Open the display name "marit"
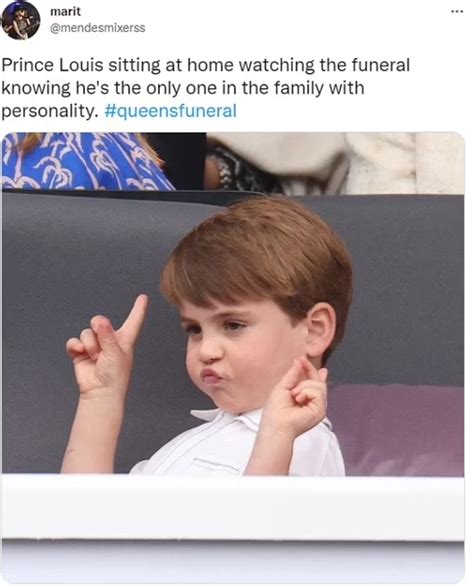The image size is (474, 588). (65, 12)
